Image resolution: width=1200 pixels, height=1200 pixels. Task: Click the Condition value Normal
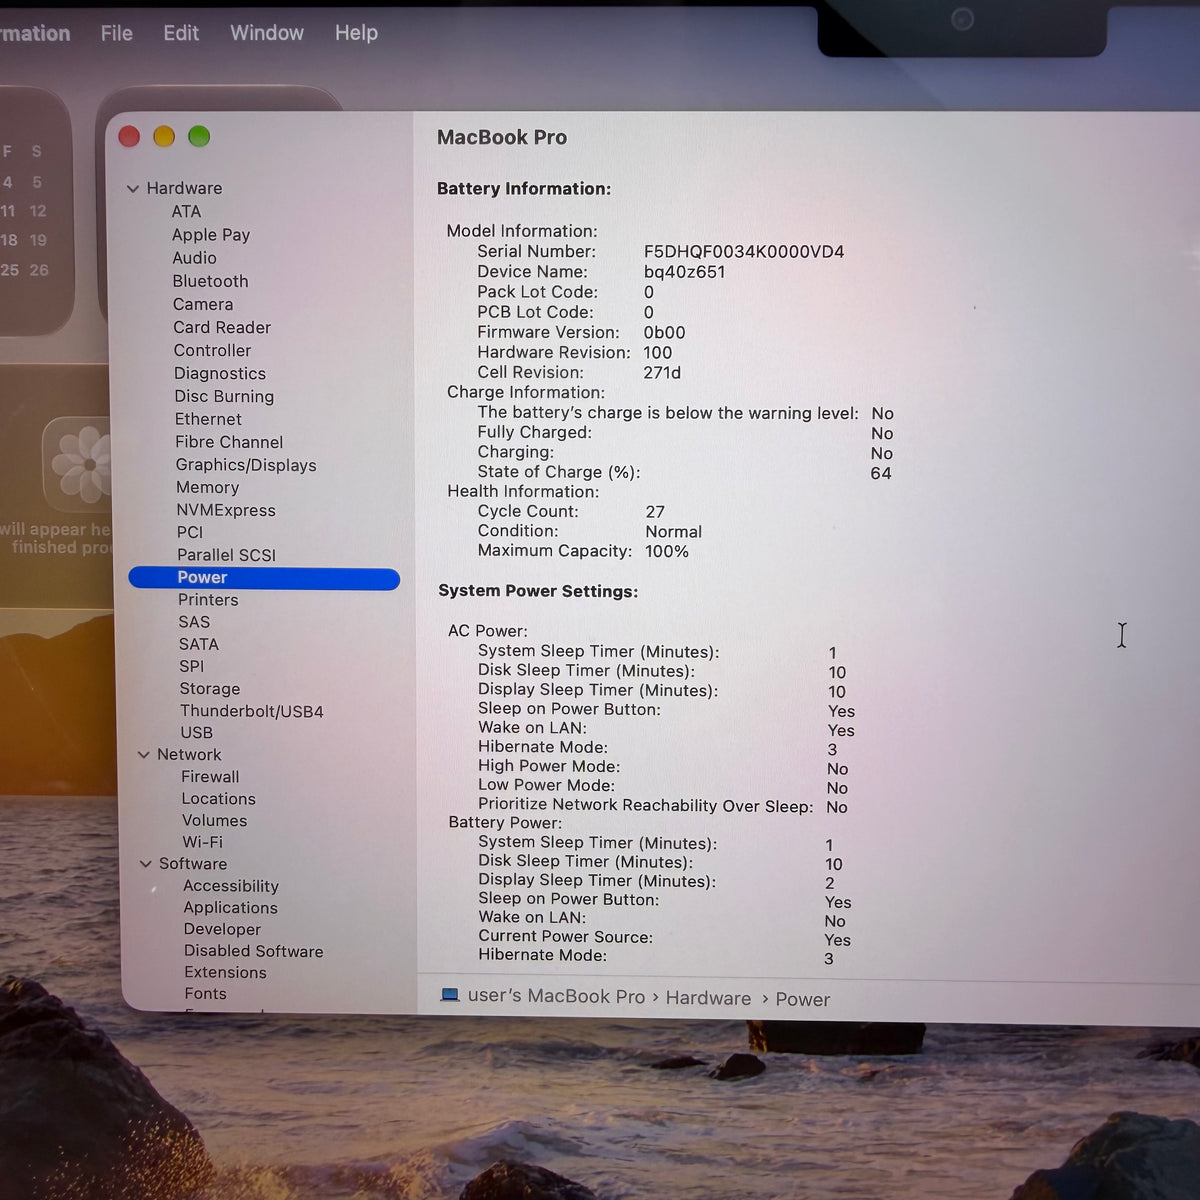673,532
